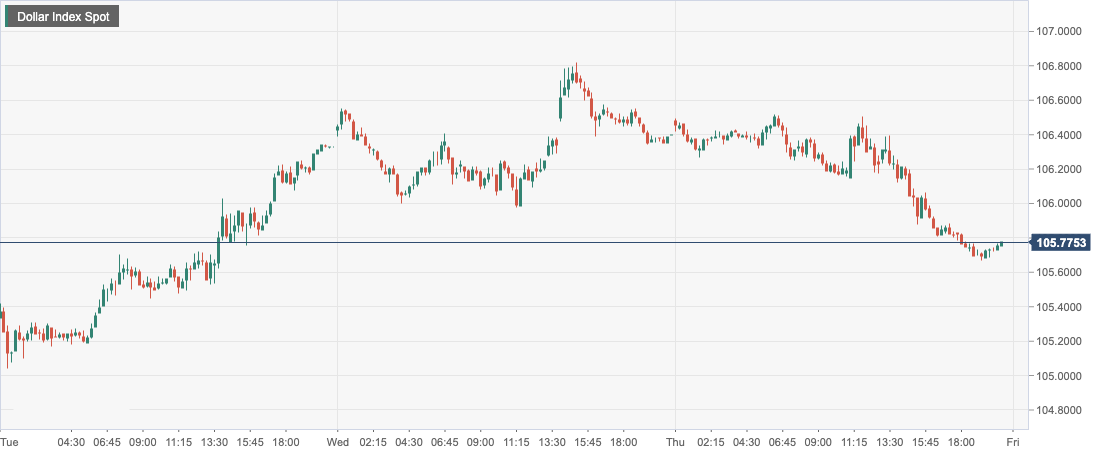Click the 106.6000 price axis label
Image resolution: width=1105 pixels, height=455 pixels.
(x=1061, y=101)
